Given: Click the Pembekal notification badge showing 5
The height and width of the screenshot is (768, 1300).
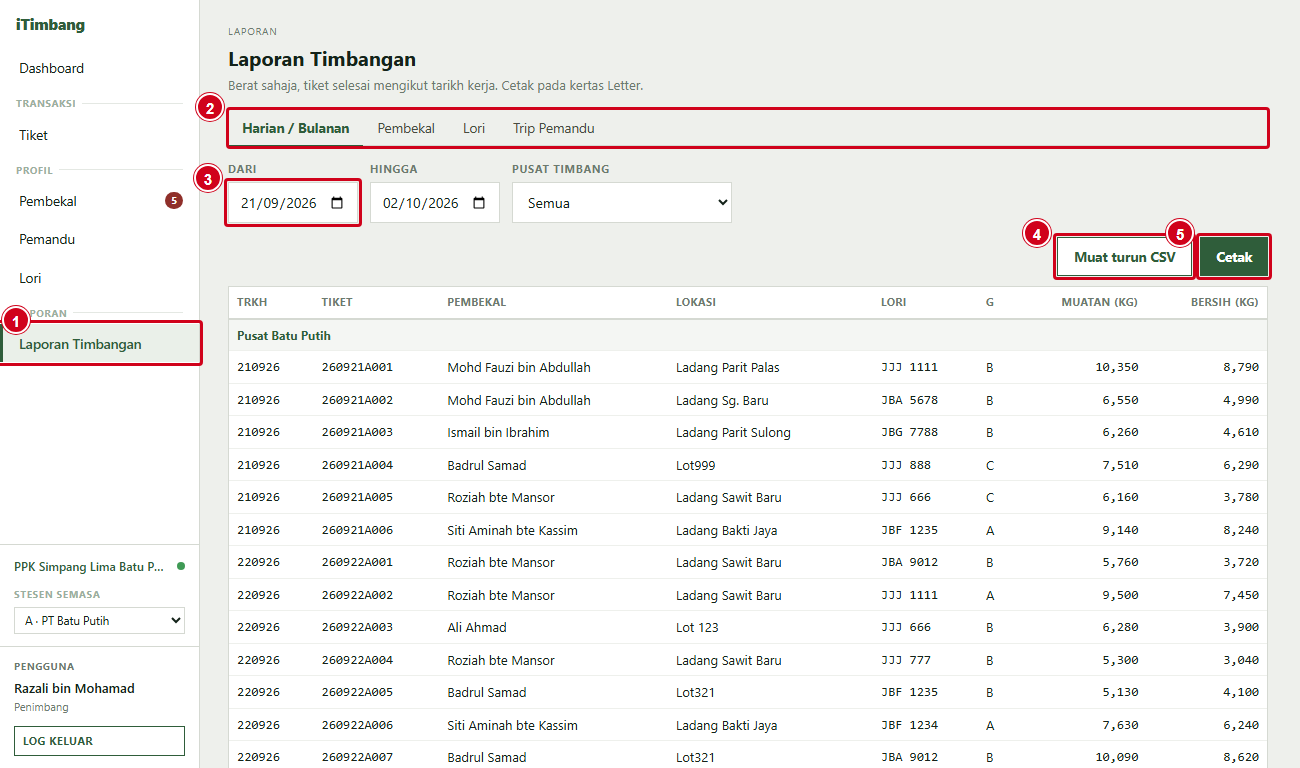Looking at the screenshot, I should (174, 201).
